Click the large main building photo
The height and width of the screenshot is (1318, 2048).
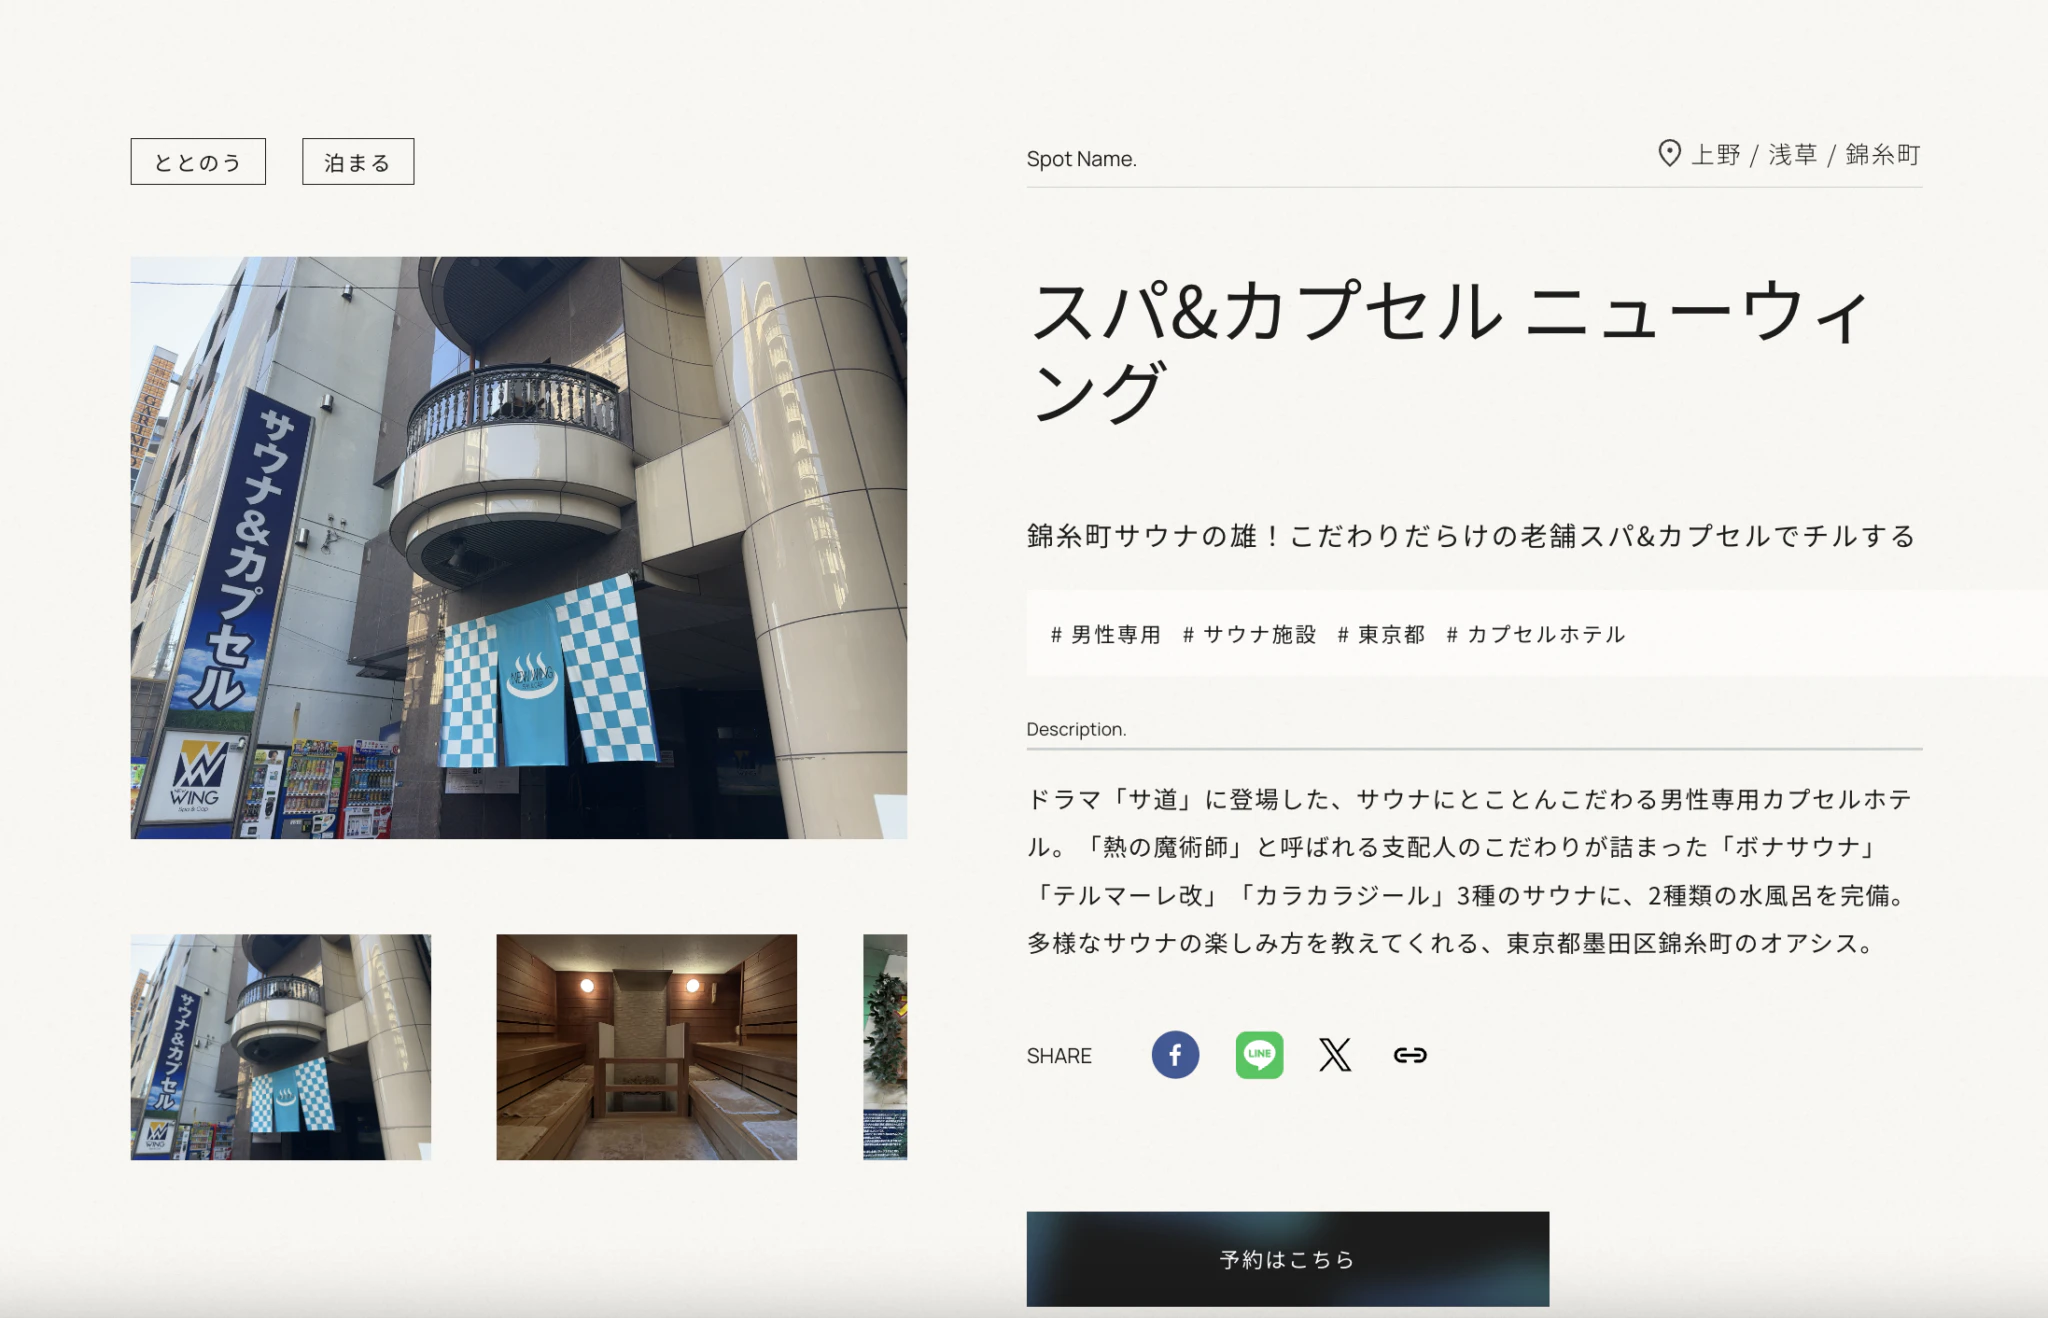point(519,547)
